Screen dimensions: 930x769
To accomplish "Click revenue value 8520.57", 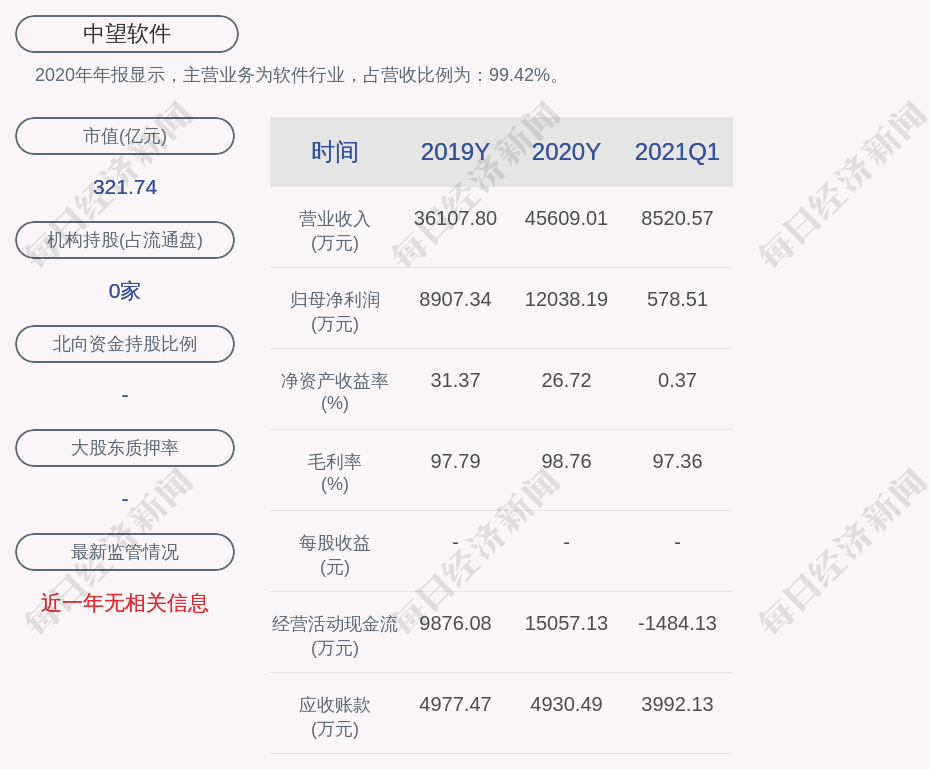I will (677, 218).
